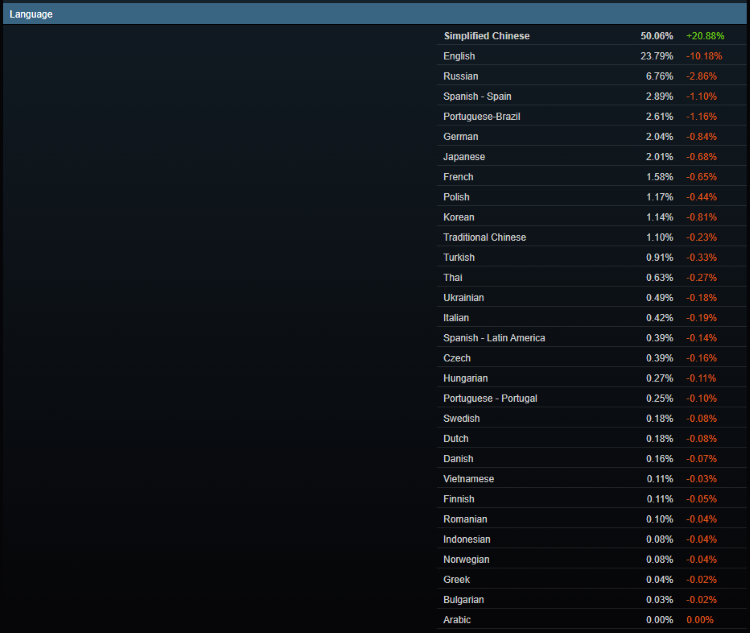
Task: Click the -0.27% Thai change value
Action: coord(702,277)
